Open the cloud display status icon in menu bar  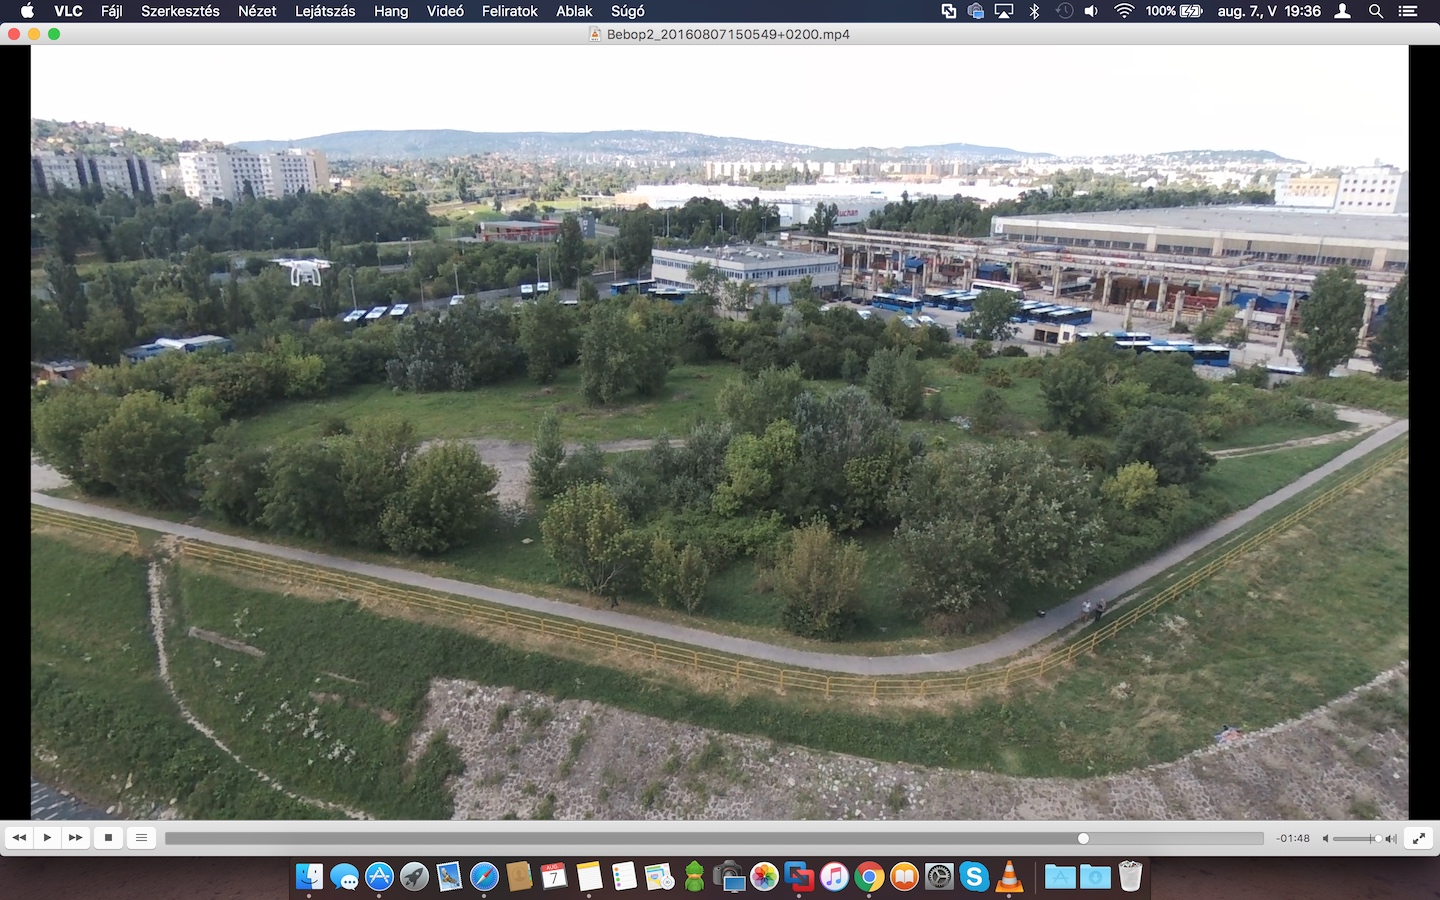(x=976, y=11)
